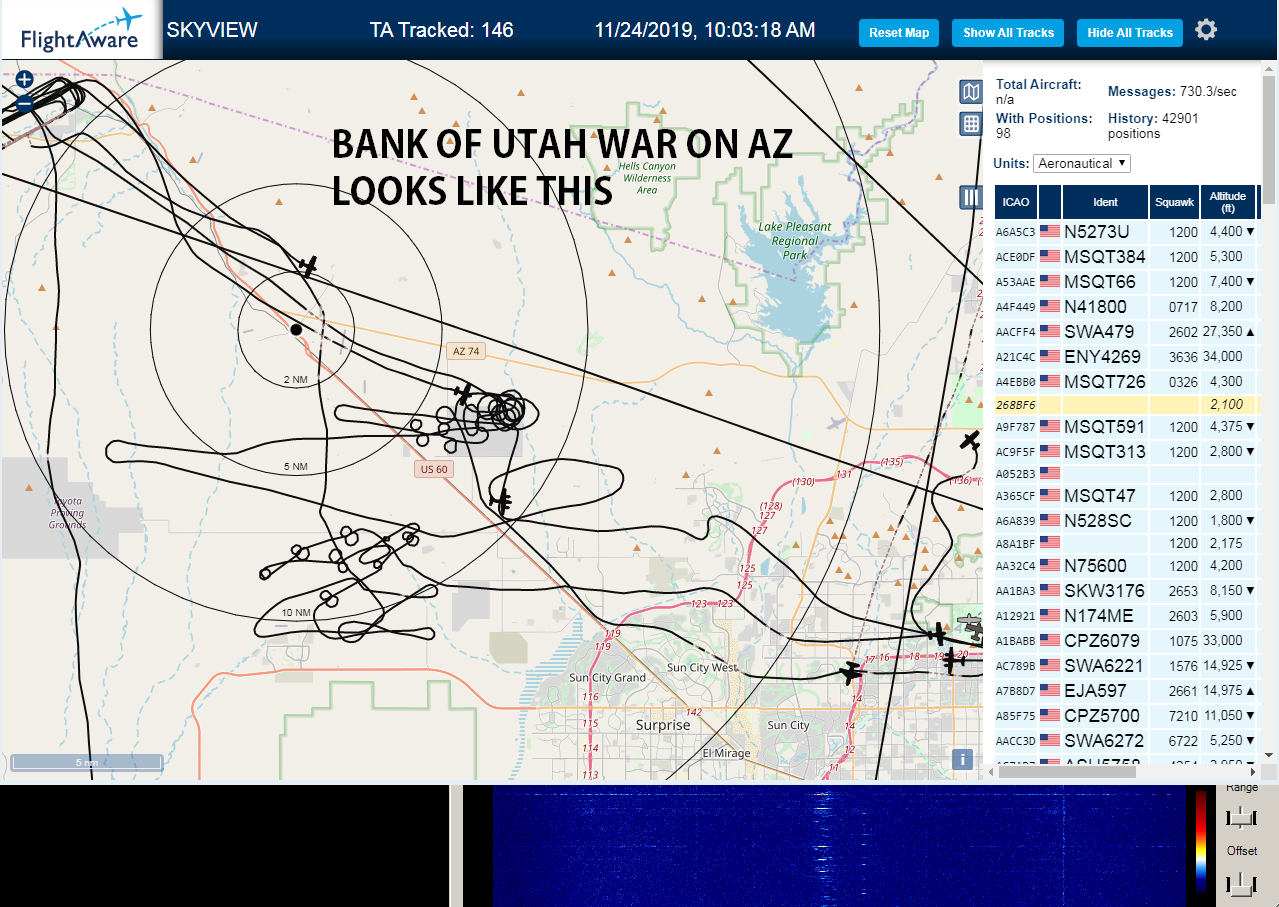Select the A052B3 row
Viewport: 1279px width, 907px height.
(1127, 474)
